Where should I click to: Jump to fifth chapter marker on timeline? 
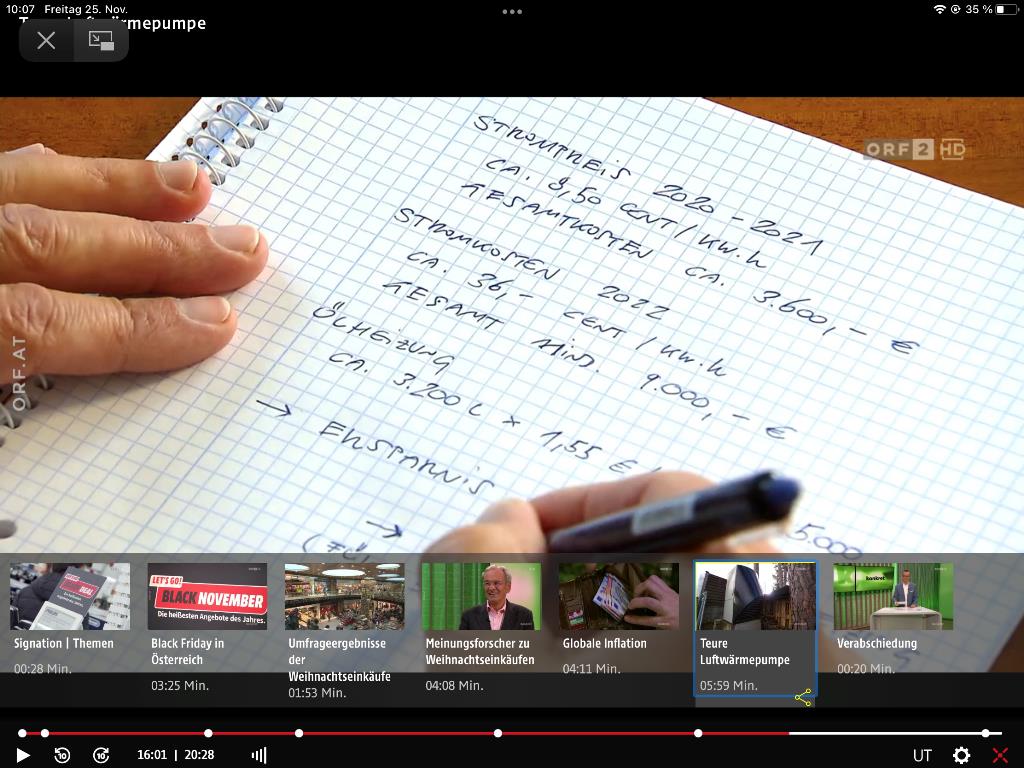[498, 733]
